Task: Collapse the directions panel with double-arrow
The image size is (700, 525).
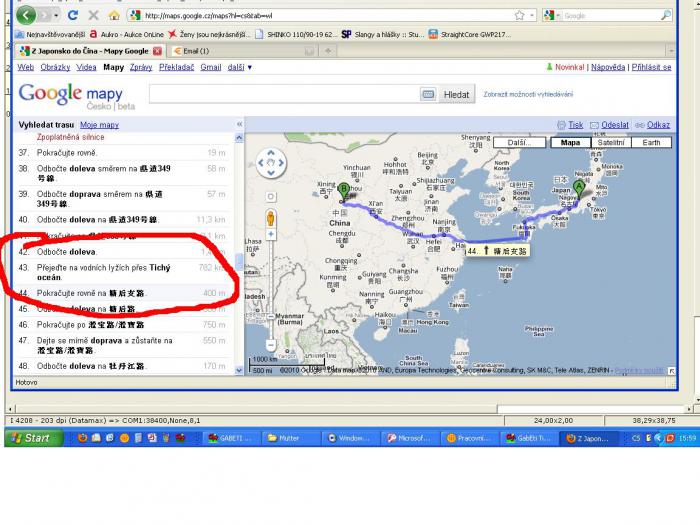Action: (x=239, y=125)
